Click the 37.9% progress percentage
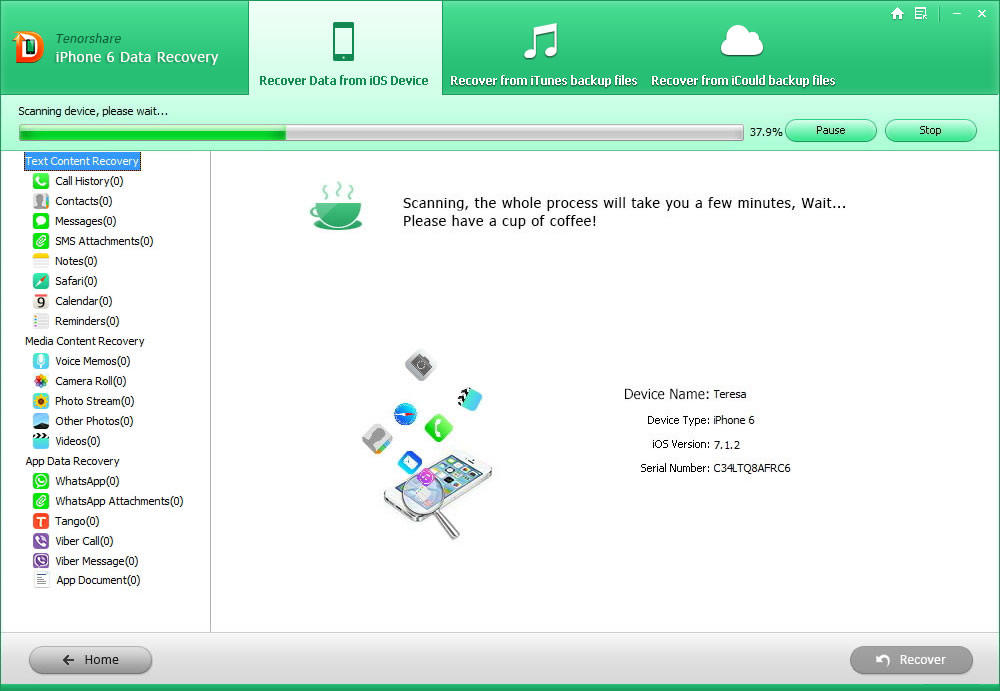Image resolution: width=1000 pixels, height=691 pixels. (765, 132)
